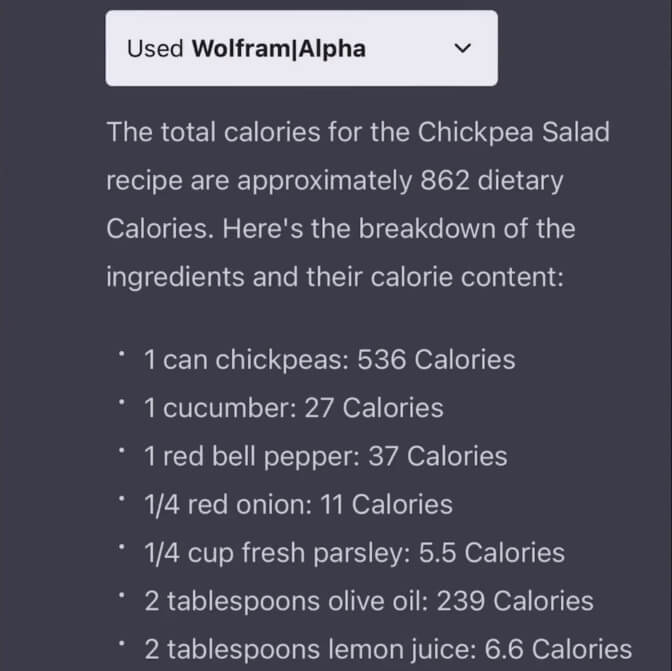Click the word 'Used' in plugin box

[155, 48]
